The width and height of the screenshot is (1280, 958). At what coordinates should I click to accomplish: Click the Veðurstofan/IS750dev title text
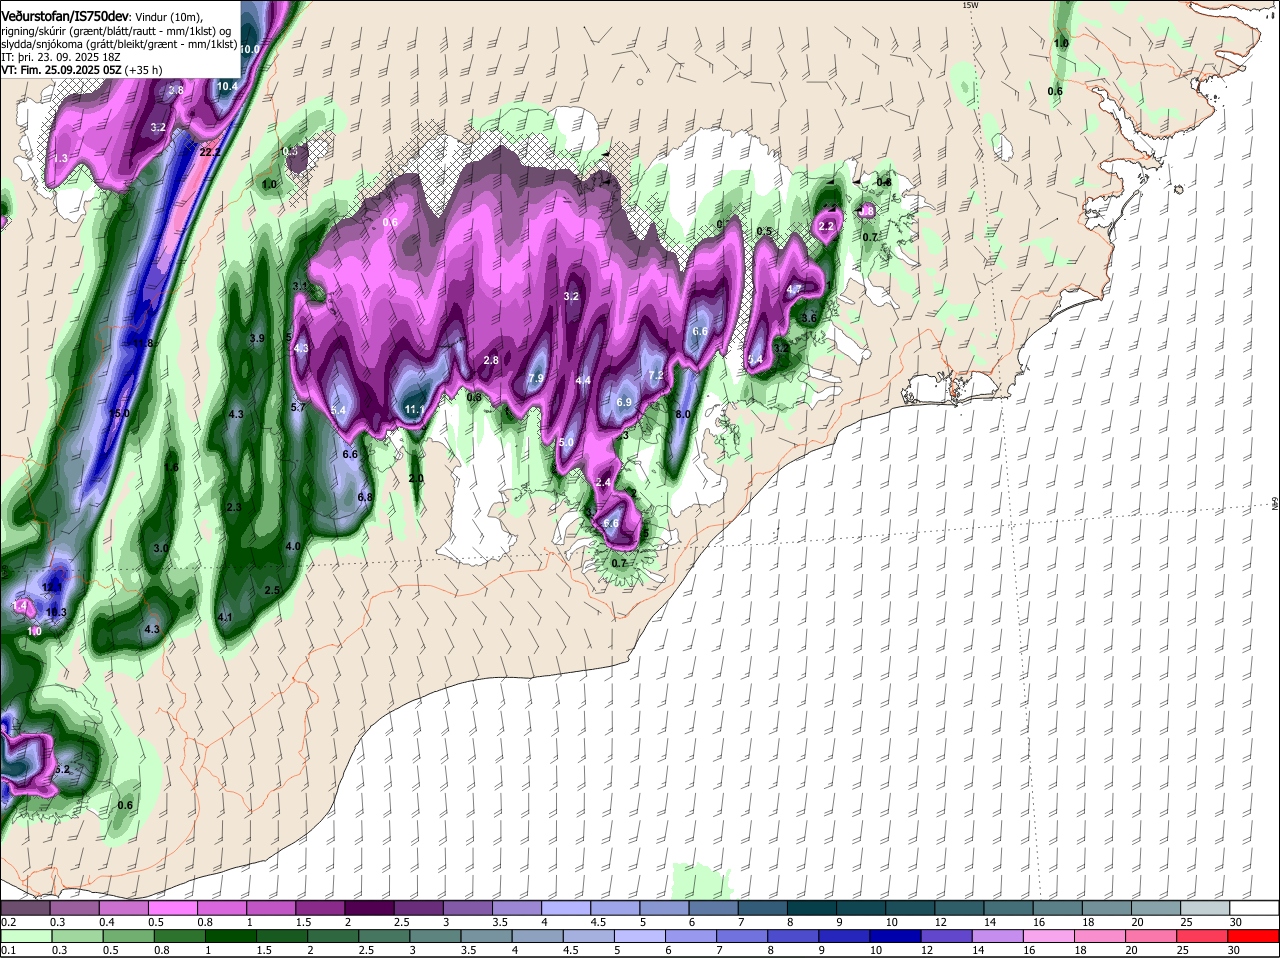click(x=65, y=16)
